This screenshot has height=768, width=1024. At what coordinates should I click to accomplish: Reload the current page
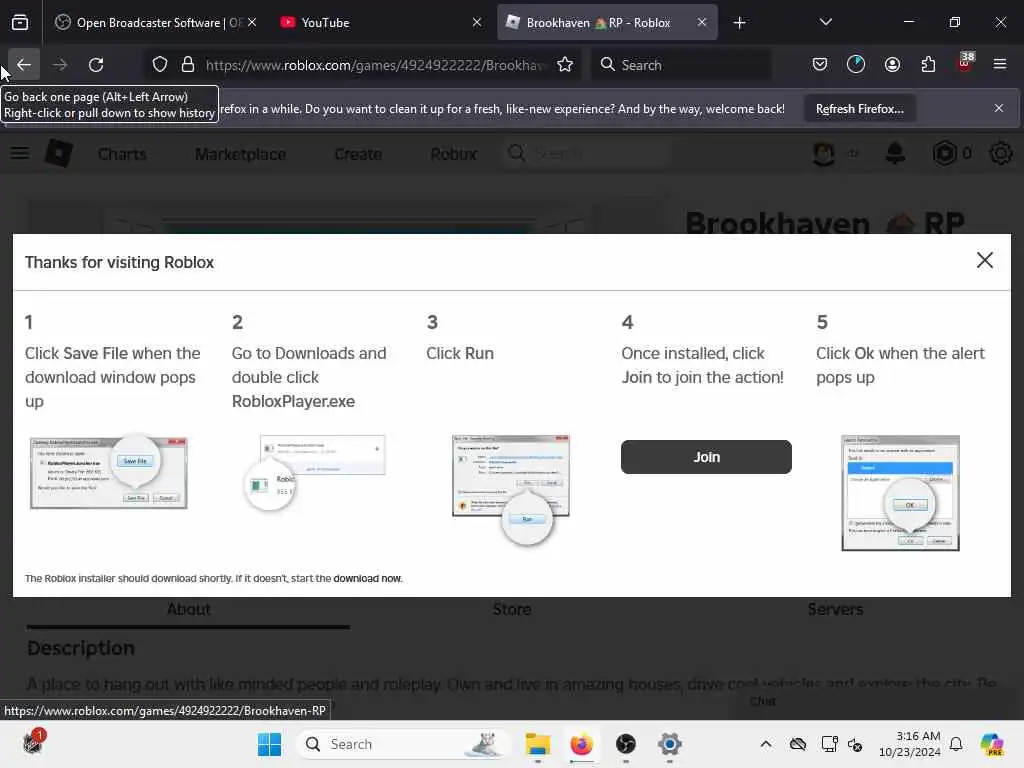[x=96, y=65]
